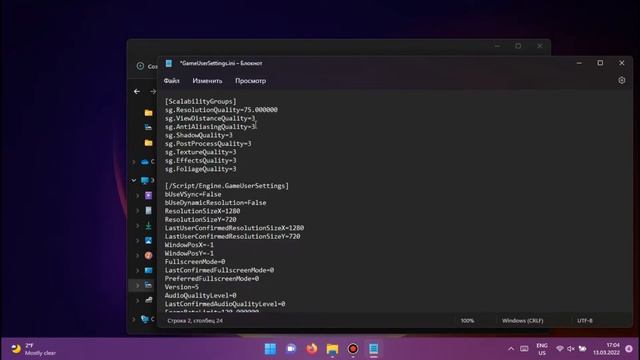The height and width of the screenshot is (360, 640).
Task: Click the Notepad app icon in title bar
Action: 169,63
